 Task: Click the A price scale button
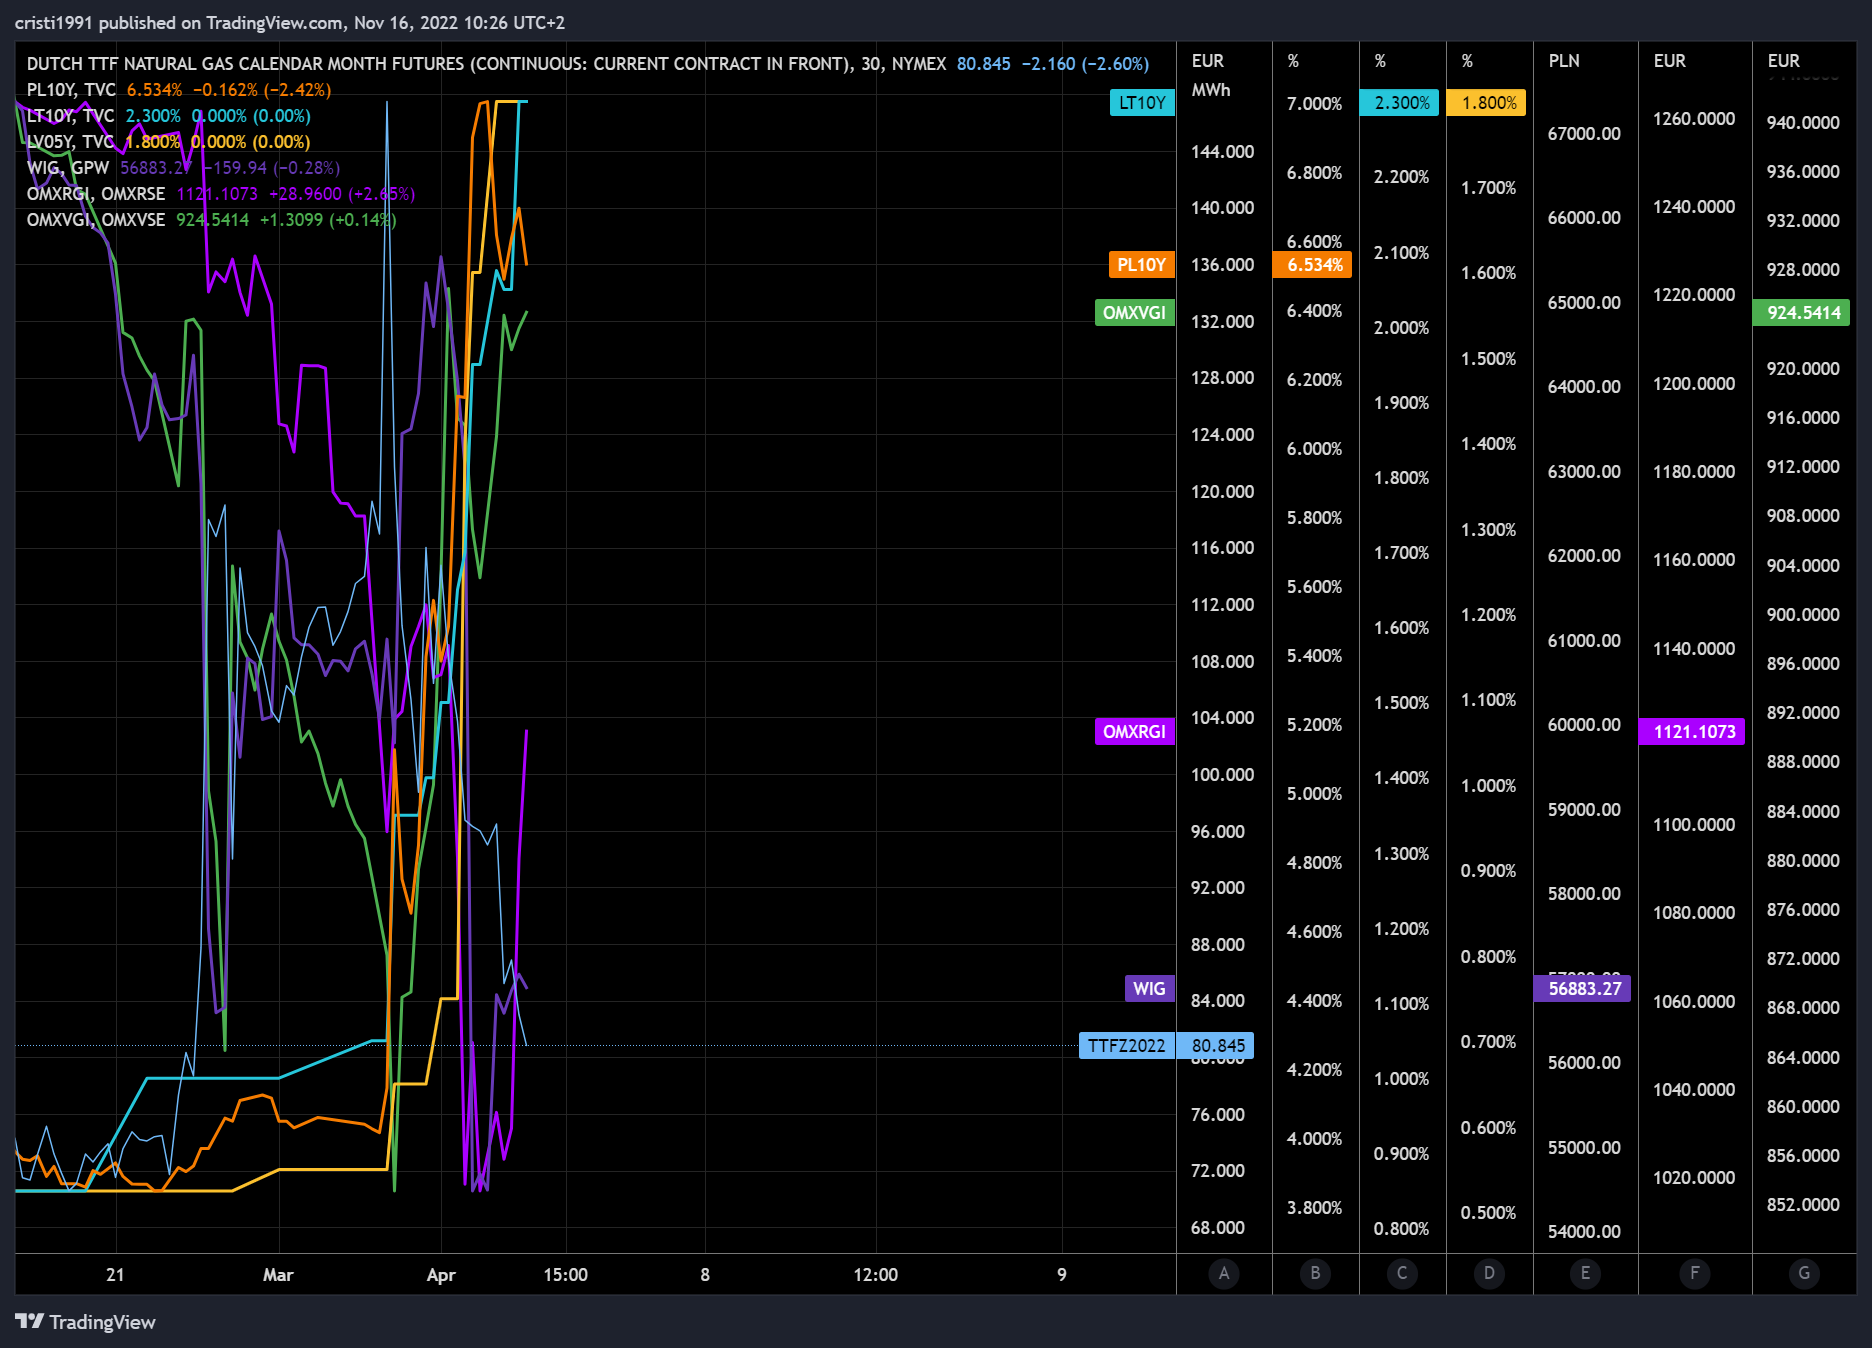click(x=1223, y=1274)
